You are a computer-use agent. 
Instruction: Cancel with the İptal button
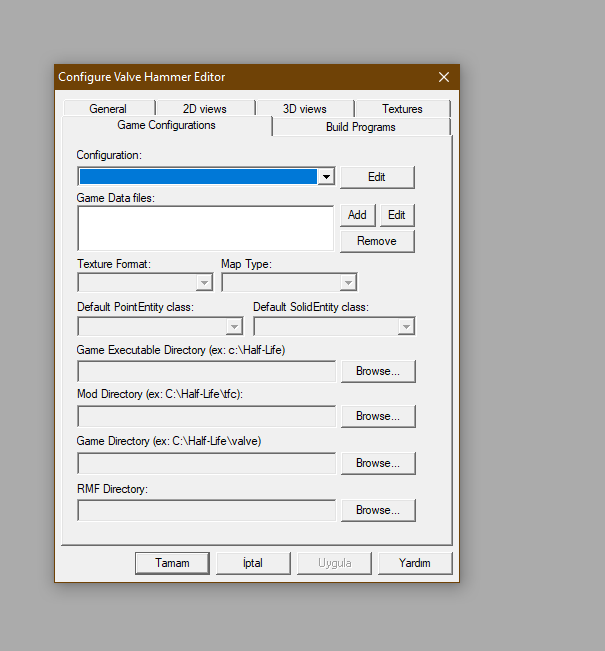pyautogui.click(x=253, y=563)
